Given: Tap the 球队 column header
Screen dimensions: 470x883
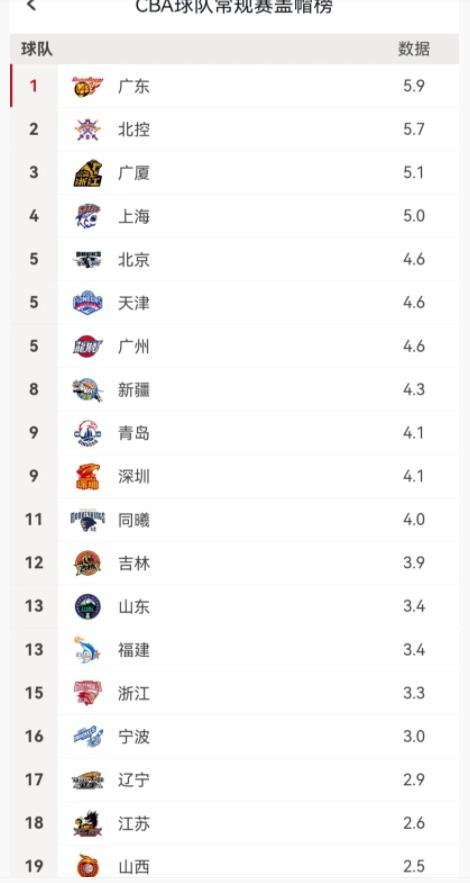Looking at the screenshot, I should click(37, 49).
